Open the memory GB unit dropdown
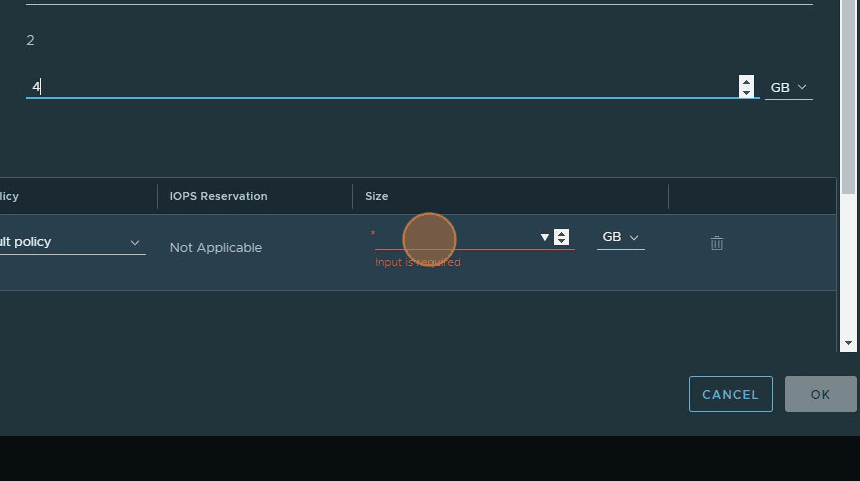 [788, 88]
